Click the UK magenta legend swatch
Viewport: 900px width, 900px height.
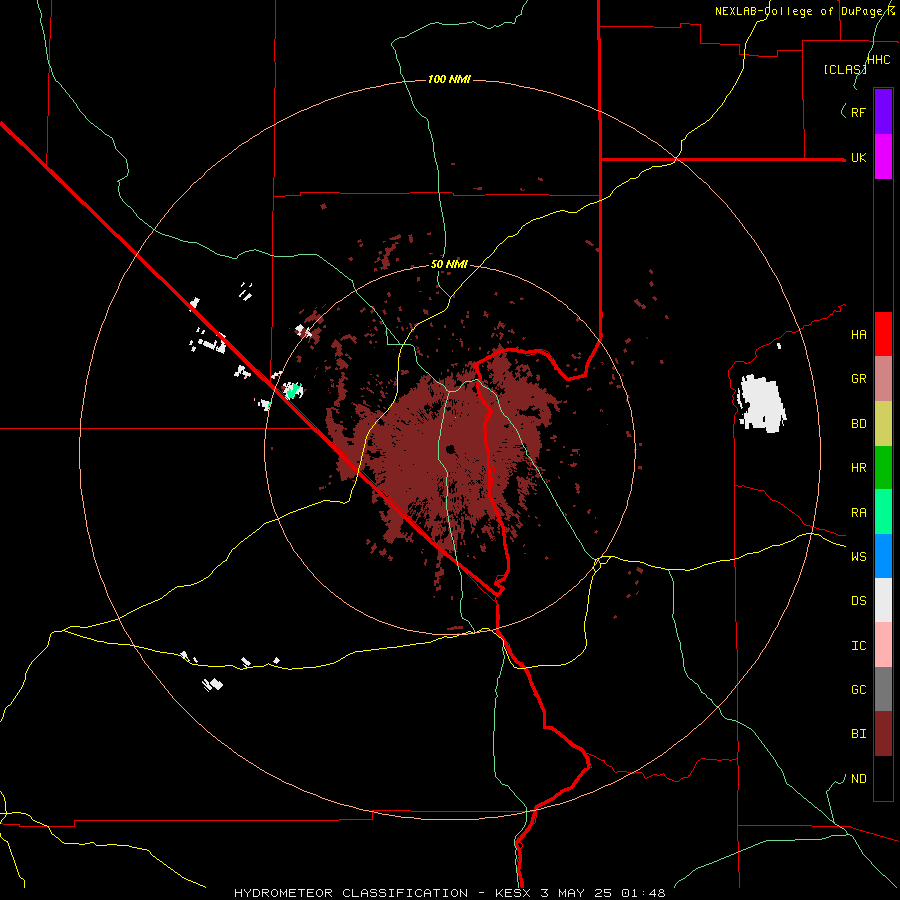click(883, 157)
